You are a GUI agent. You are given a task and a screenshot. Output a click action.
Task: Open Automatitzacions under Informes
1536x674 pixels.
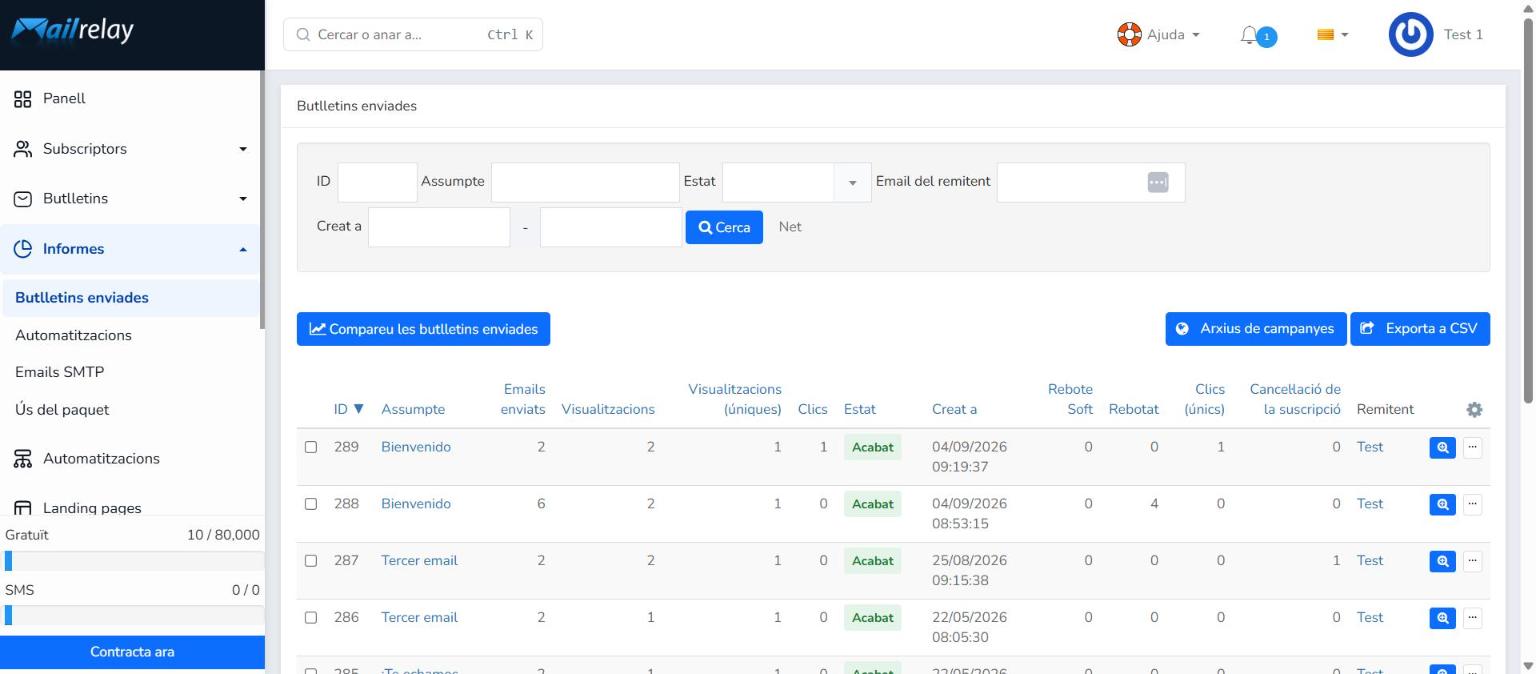click(73, 335)
